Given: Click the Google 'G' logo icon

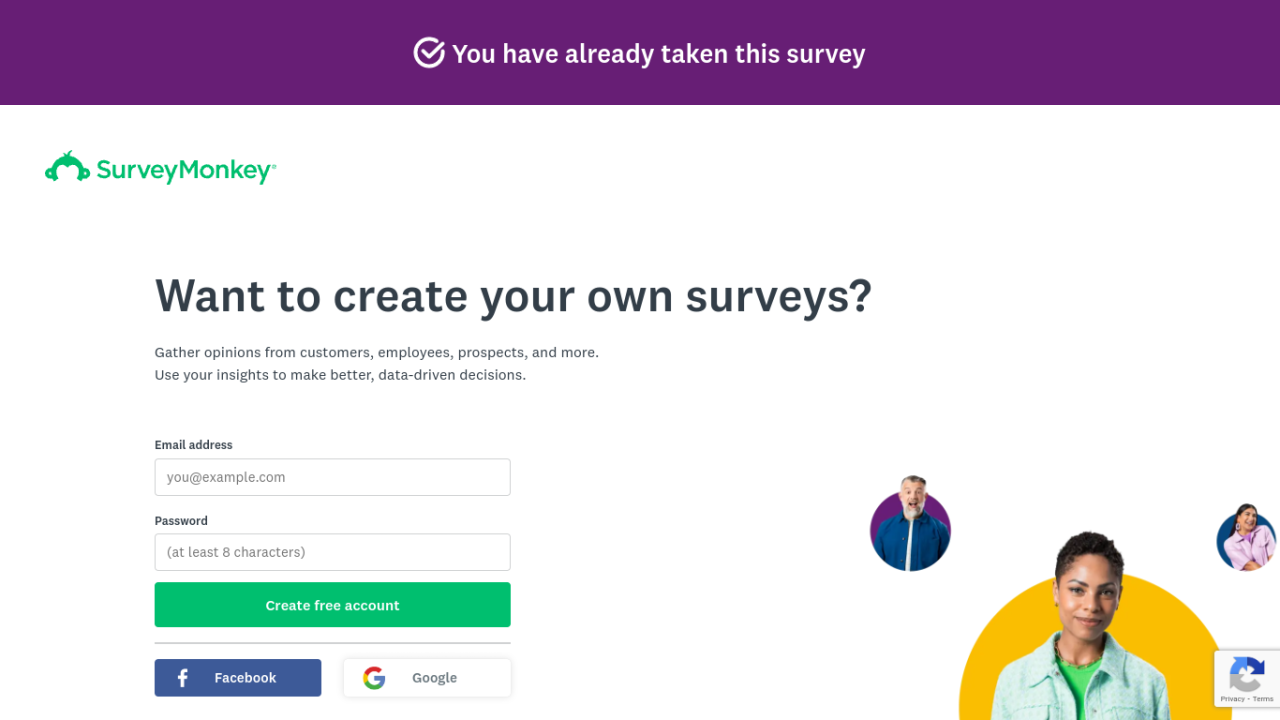Looking at the screenshot, I should [x=374, y=678].
